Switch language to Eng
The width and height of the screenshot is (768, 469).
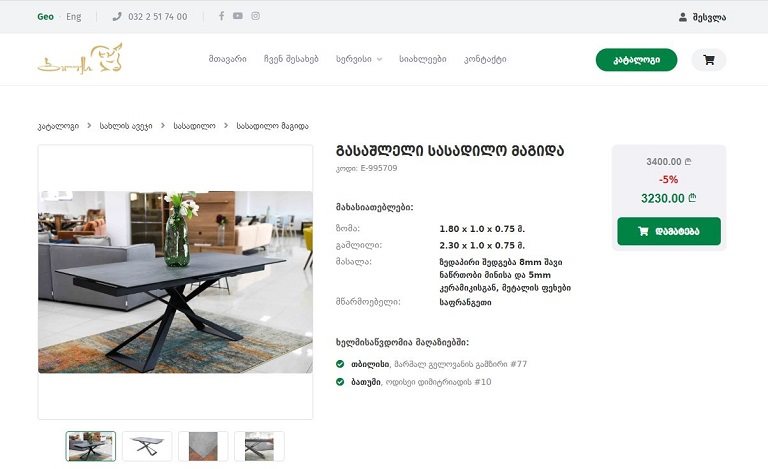pyautogui.click(x=74, y=17)
